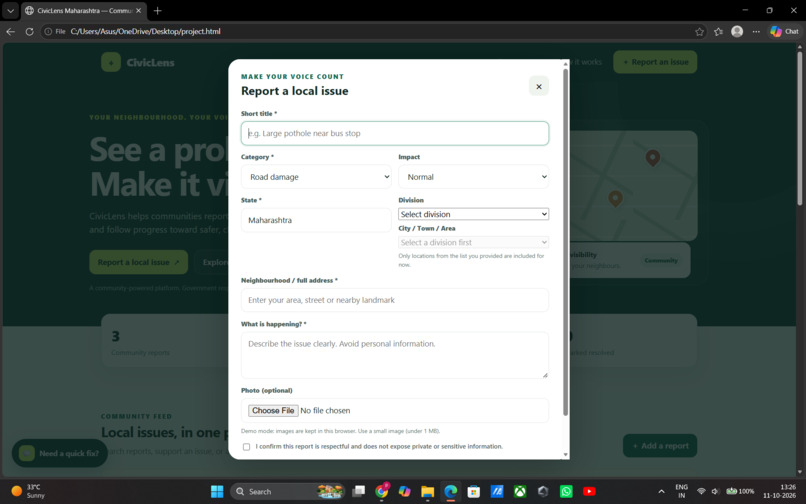Click the Short title input field
The width and height of the screenshot is (806, 504).
395,133
